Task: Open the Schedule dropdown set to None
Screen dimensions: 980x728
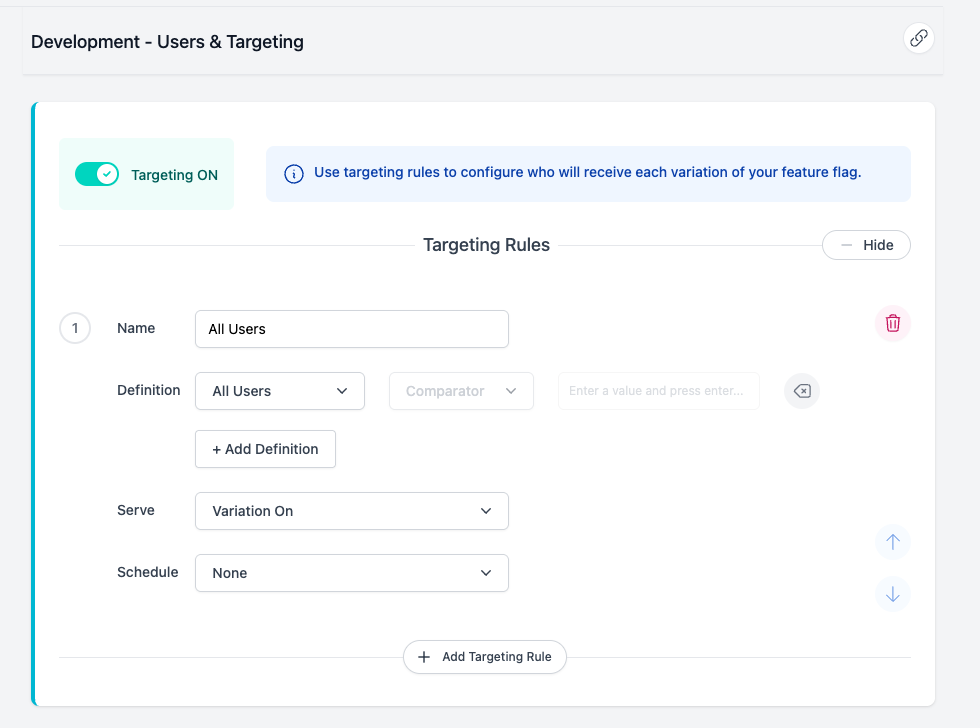Action: (351, 573)
